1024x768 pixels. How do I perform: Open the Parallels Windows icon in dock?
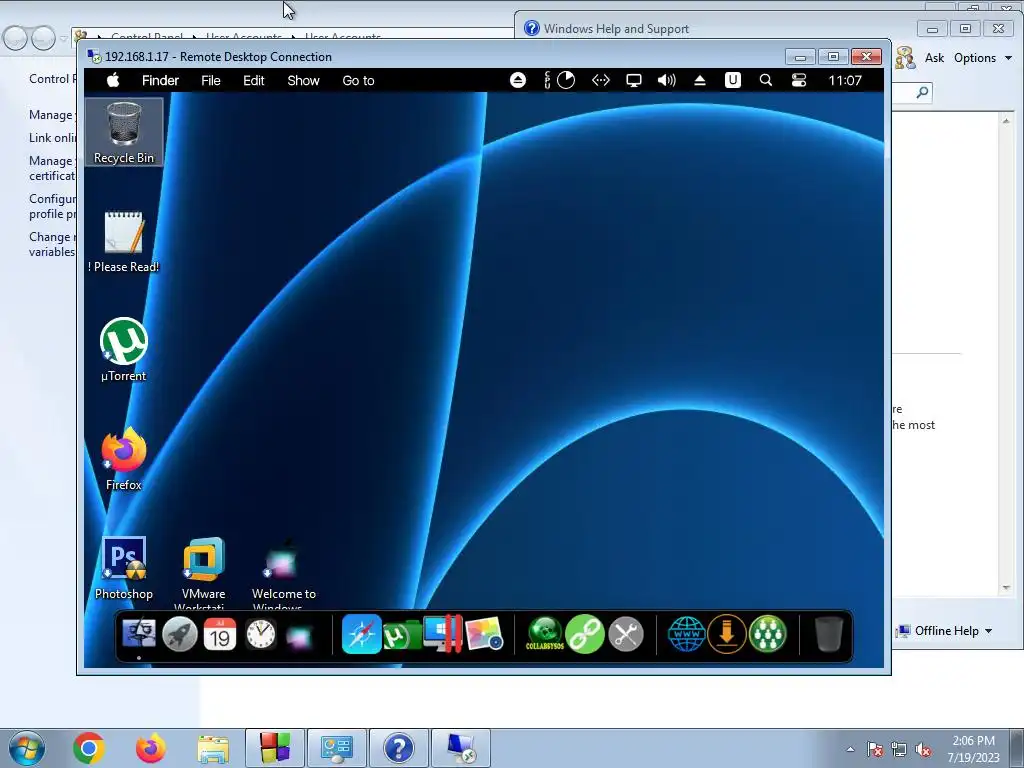(443, 634)
